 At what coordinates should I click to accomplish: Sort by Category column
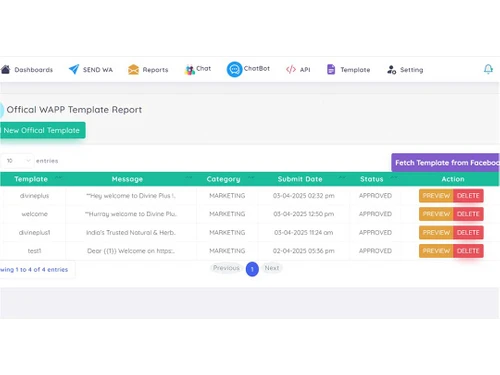pos(223,179)
